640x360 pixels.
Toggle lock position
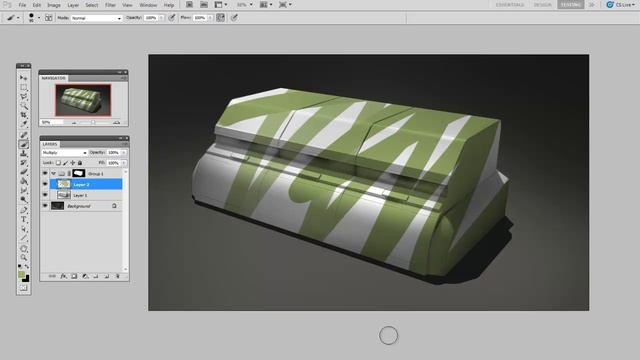[73, 163]
